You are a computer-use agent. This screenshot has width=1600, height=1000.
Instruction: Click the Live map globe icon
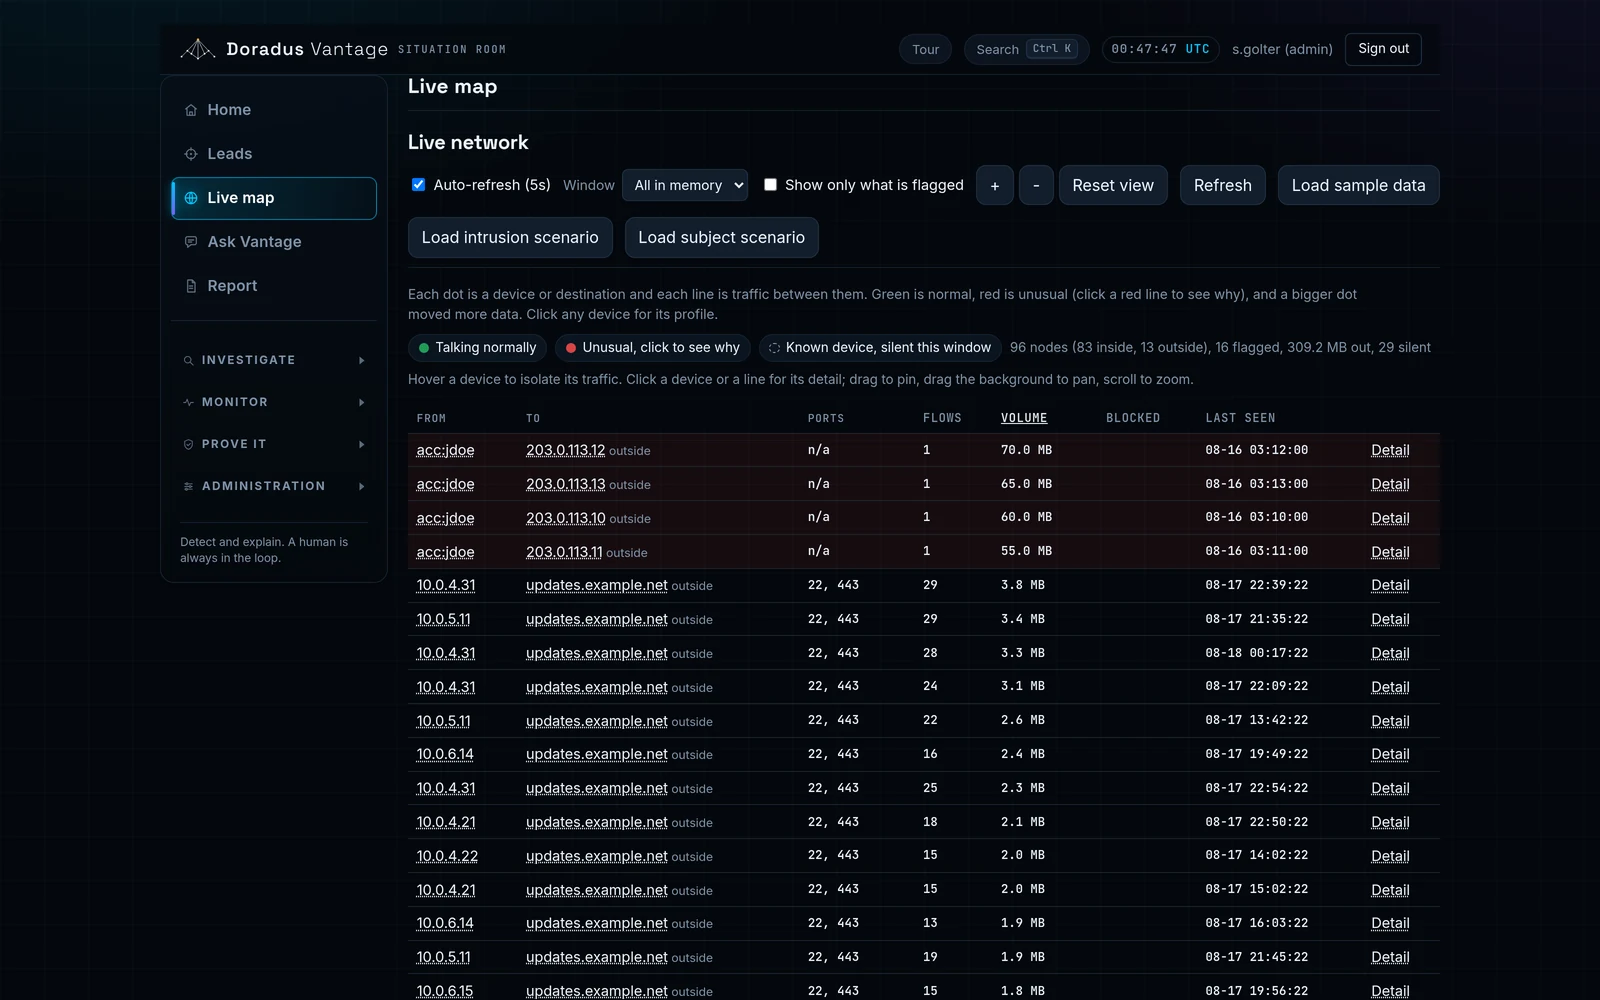(191, 198)
